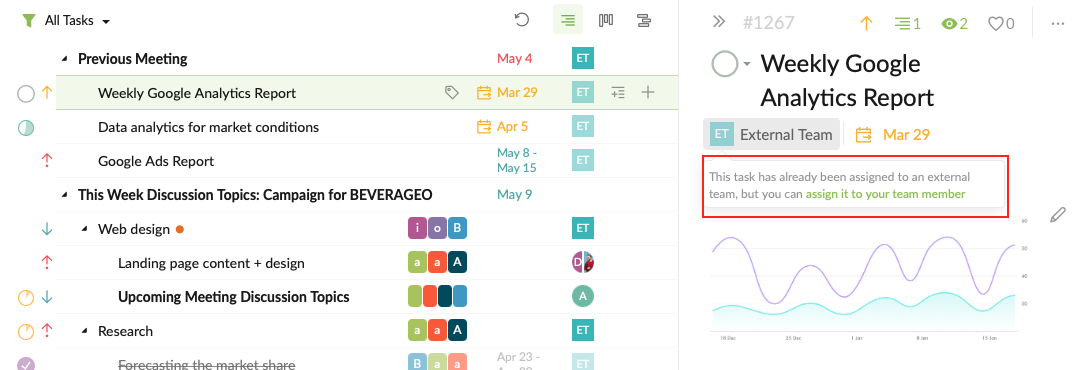The height and width of the screenshot is (370, 1084).
Task: Click task number #1267
Action: [x=768, y=23]
